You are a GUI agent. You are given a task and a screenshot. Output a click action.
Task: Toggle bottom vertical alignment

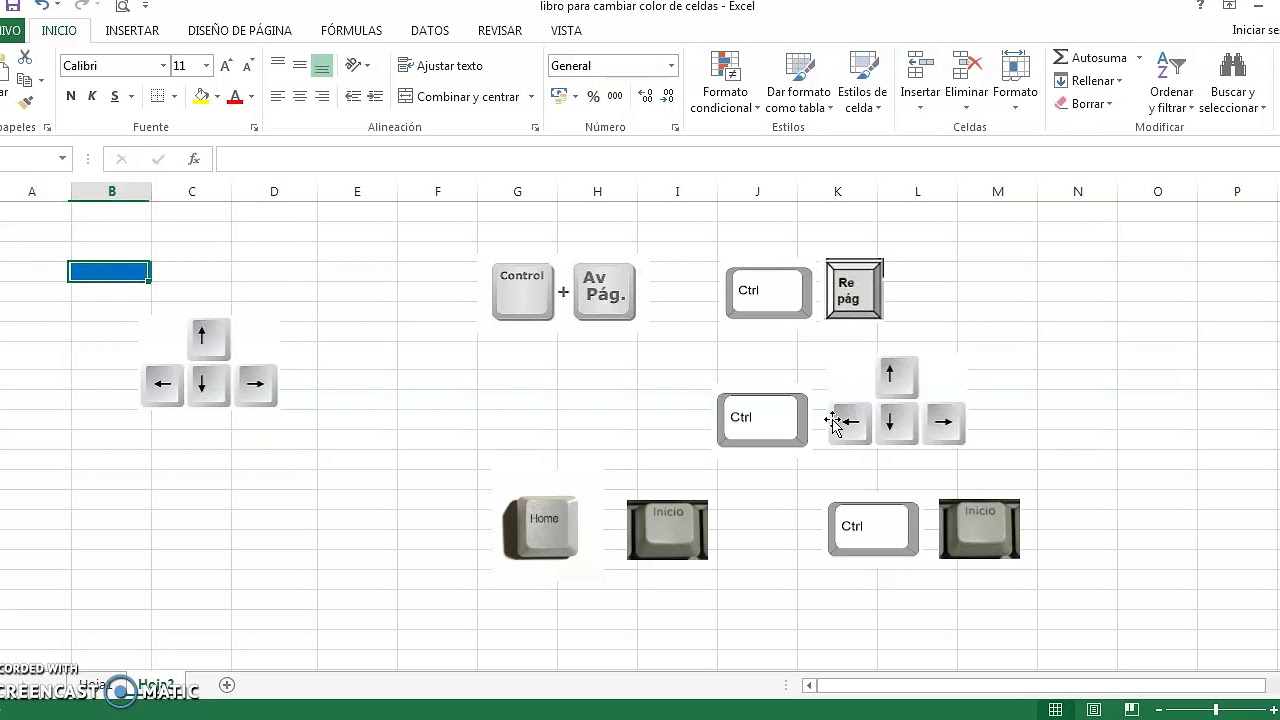[x=322, y=65]
